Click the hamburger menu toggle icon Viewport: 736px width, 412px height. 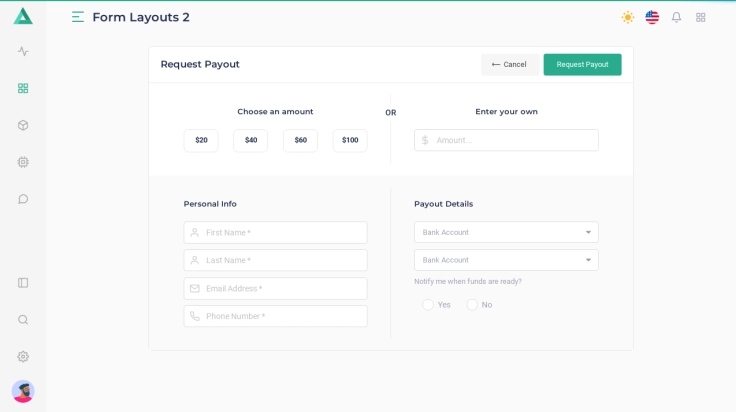78,17
